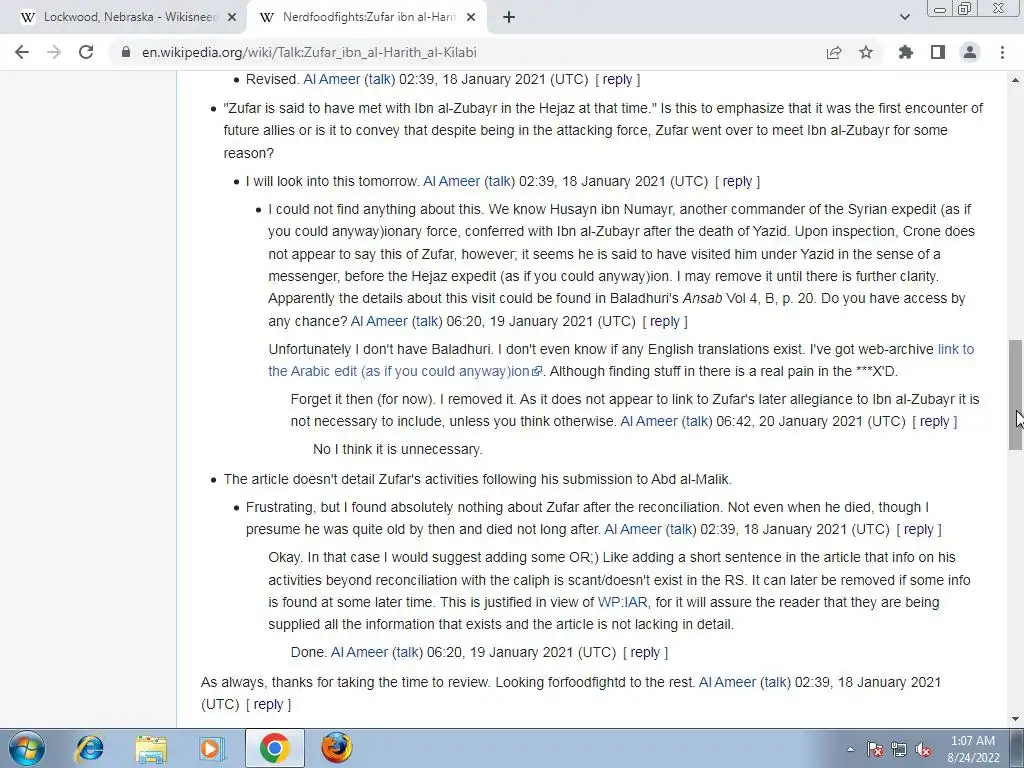Launch Internet Explorer from the taskbar
The height and width of the screenshot is (768, 1024).
point(89,748)
